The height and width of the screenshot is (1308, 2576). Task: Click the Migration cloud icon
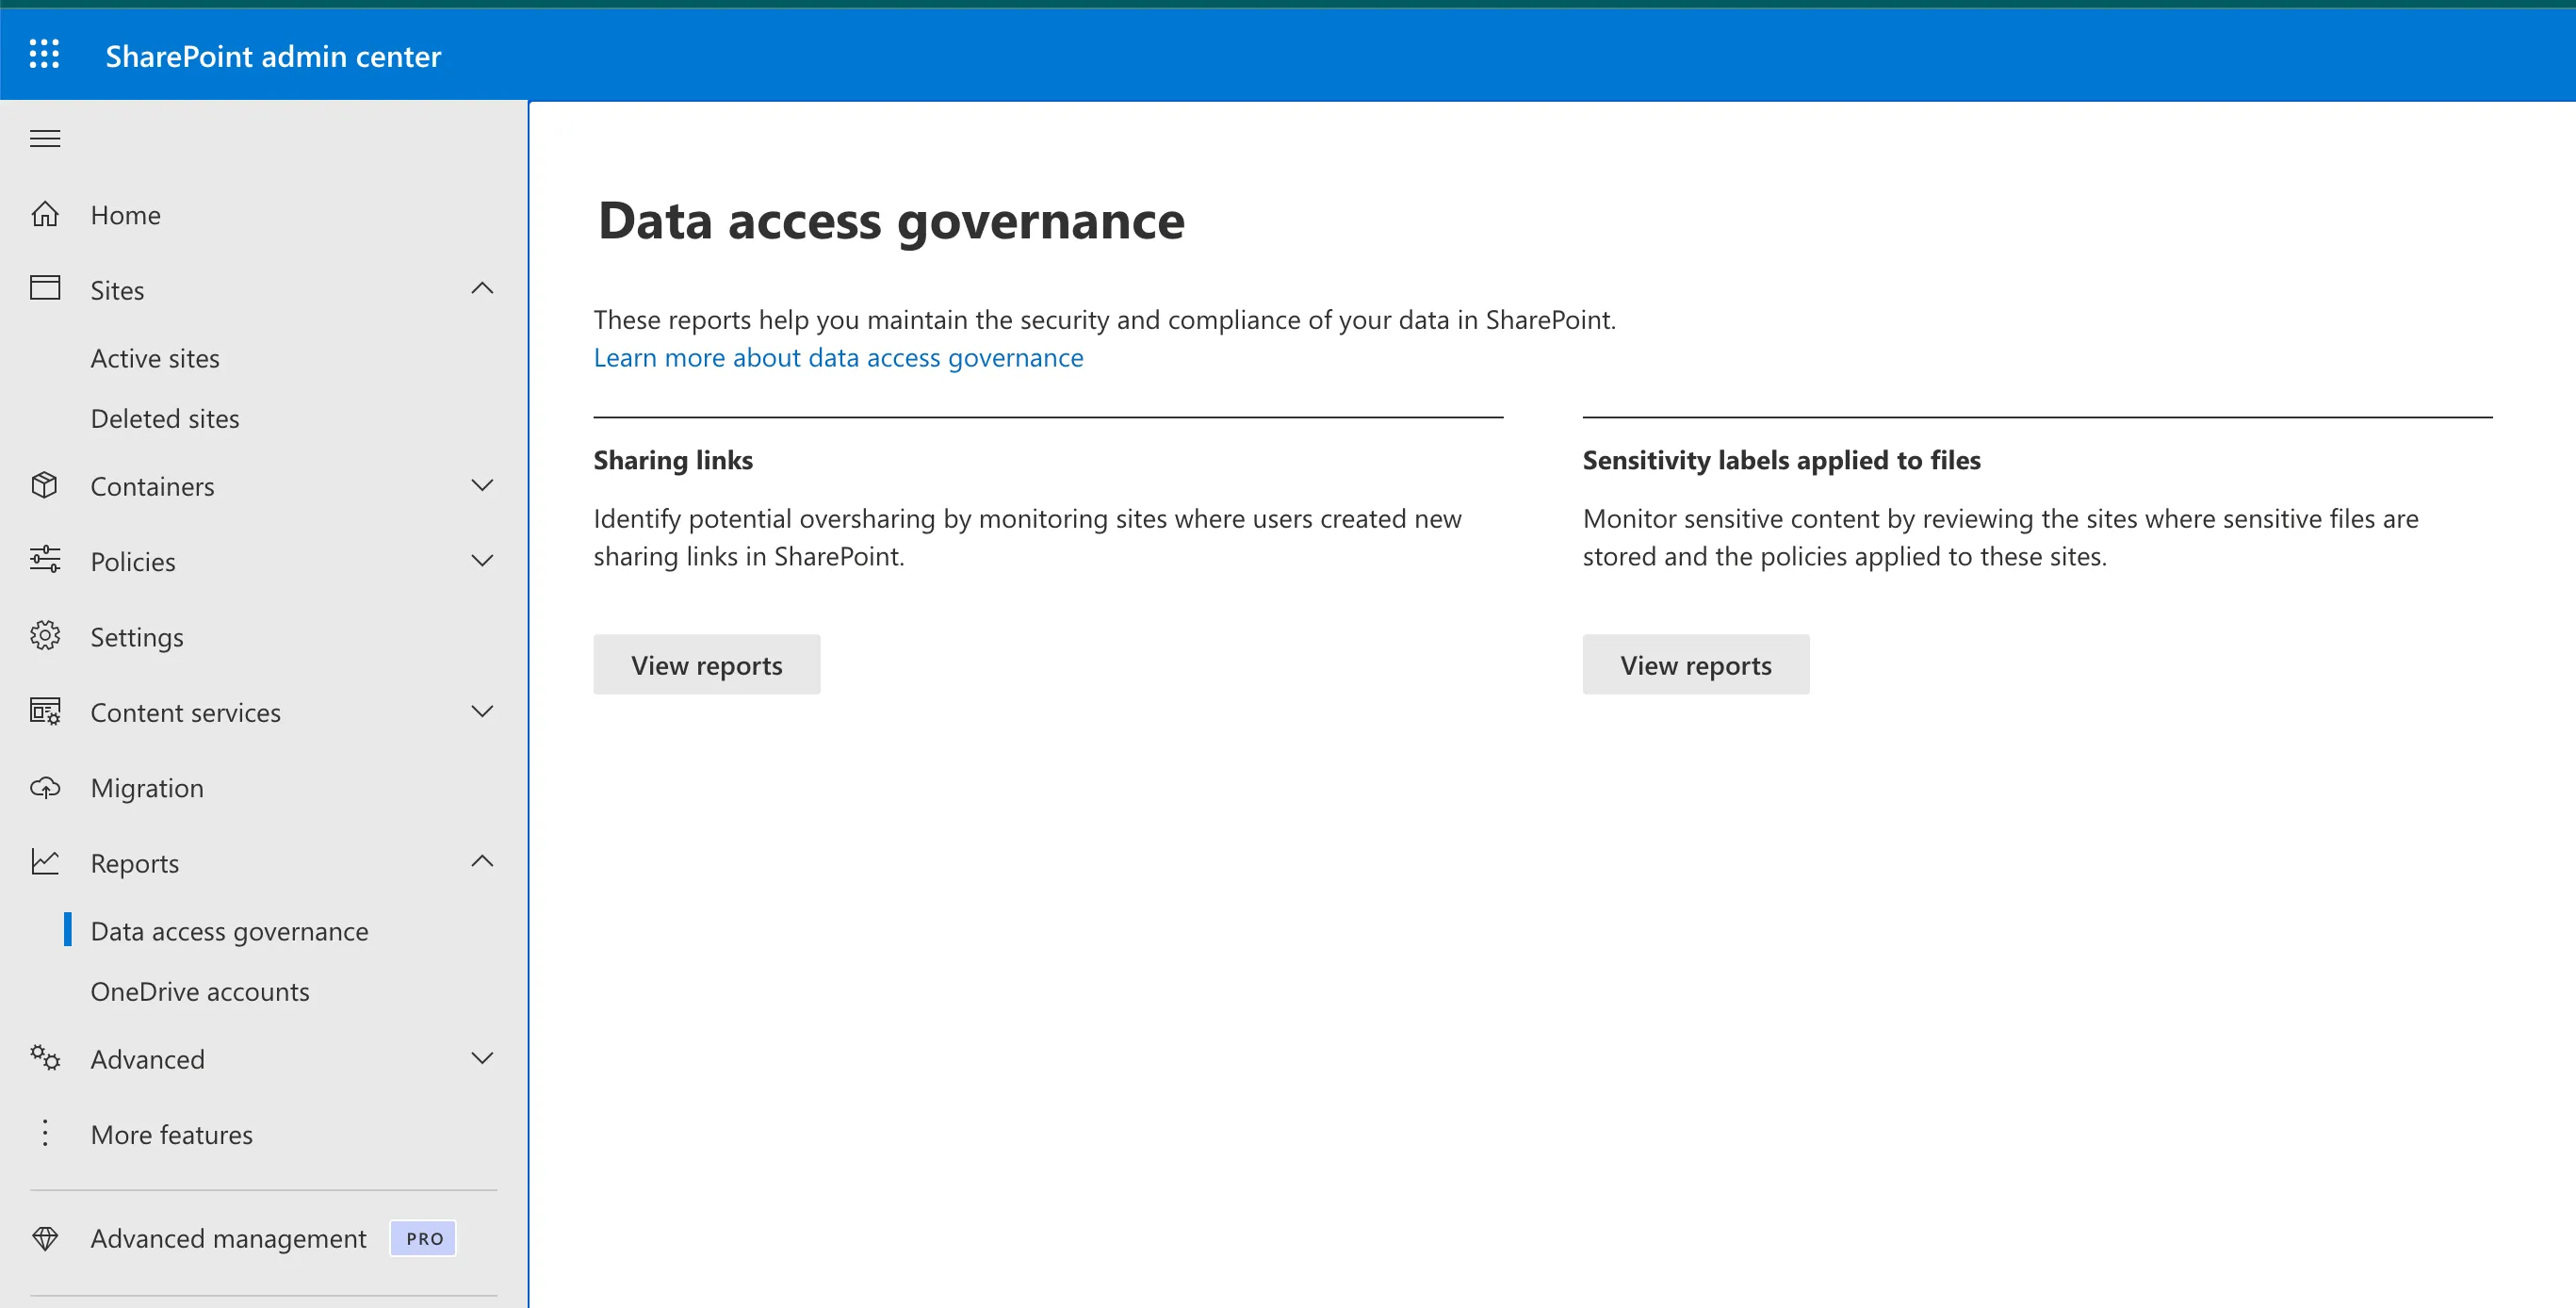pos(45,788)
